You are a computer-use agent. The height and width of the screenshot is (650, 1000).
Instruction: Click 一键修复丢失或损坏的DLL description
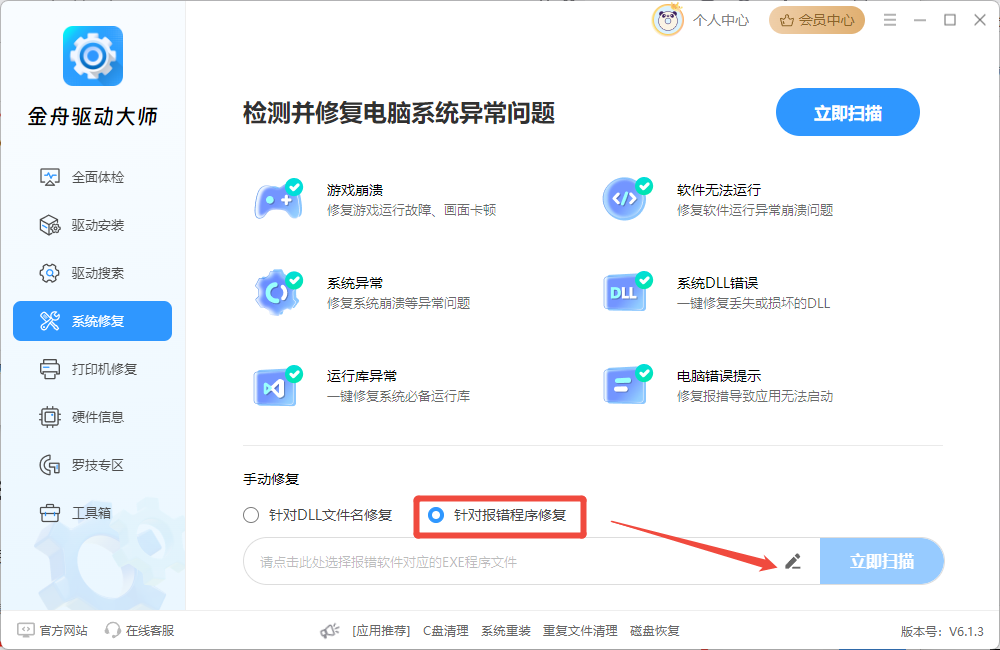(x=753, y=303)
